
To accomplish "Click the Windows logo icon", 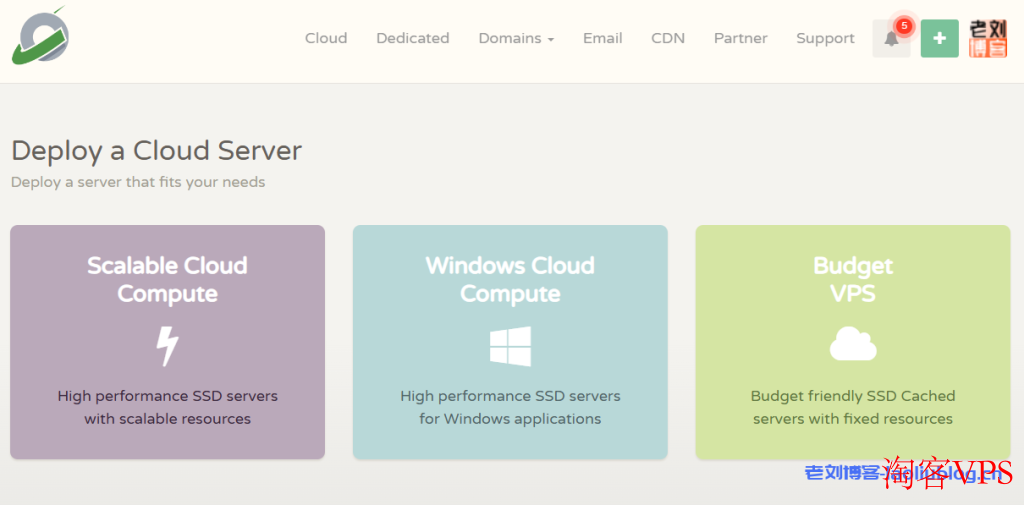I will click(510, 346).
